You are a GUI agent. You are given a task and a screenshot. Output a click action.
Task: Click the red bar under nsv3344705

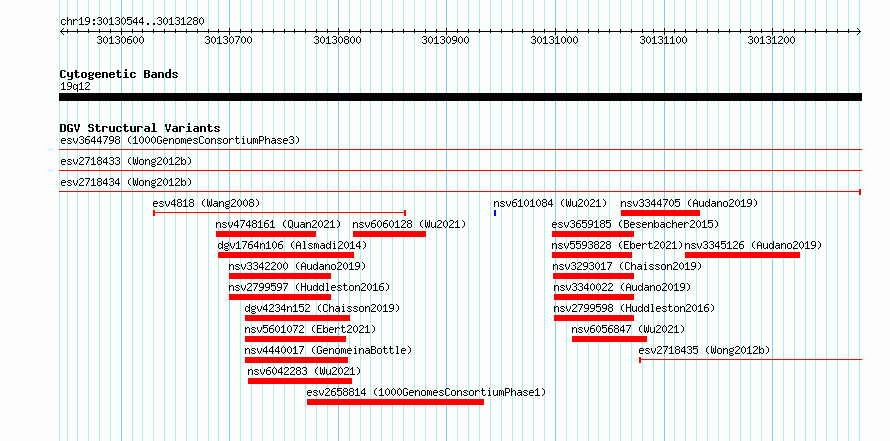[x=660, y=213]
